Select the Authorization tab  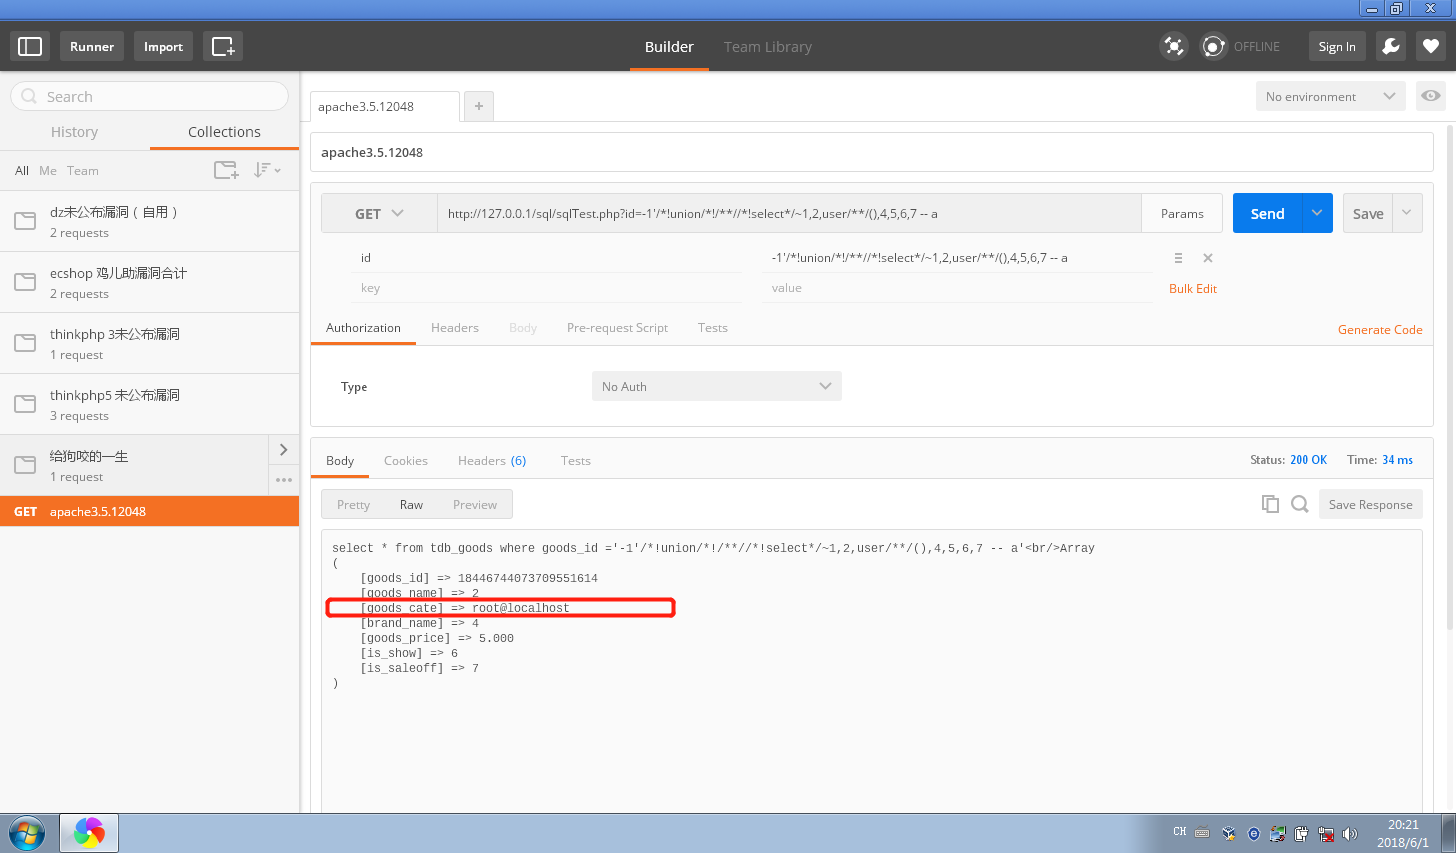363,328
